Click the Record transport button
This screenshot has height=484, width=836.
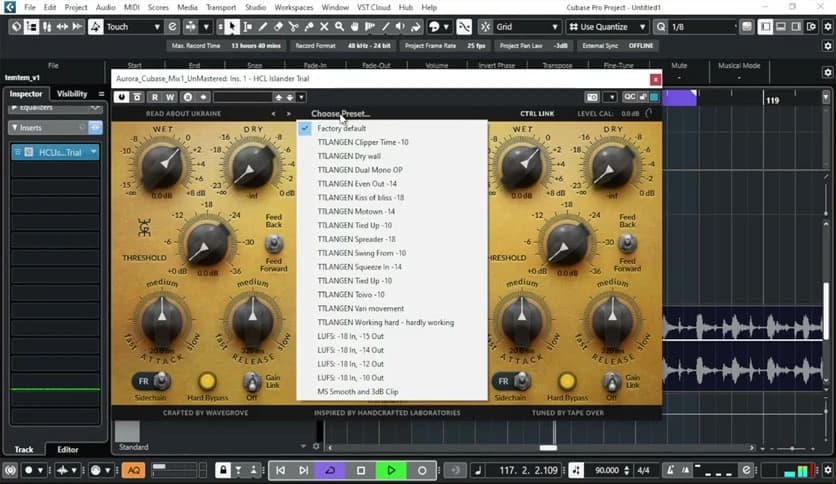[x=422, y=470]
